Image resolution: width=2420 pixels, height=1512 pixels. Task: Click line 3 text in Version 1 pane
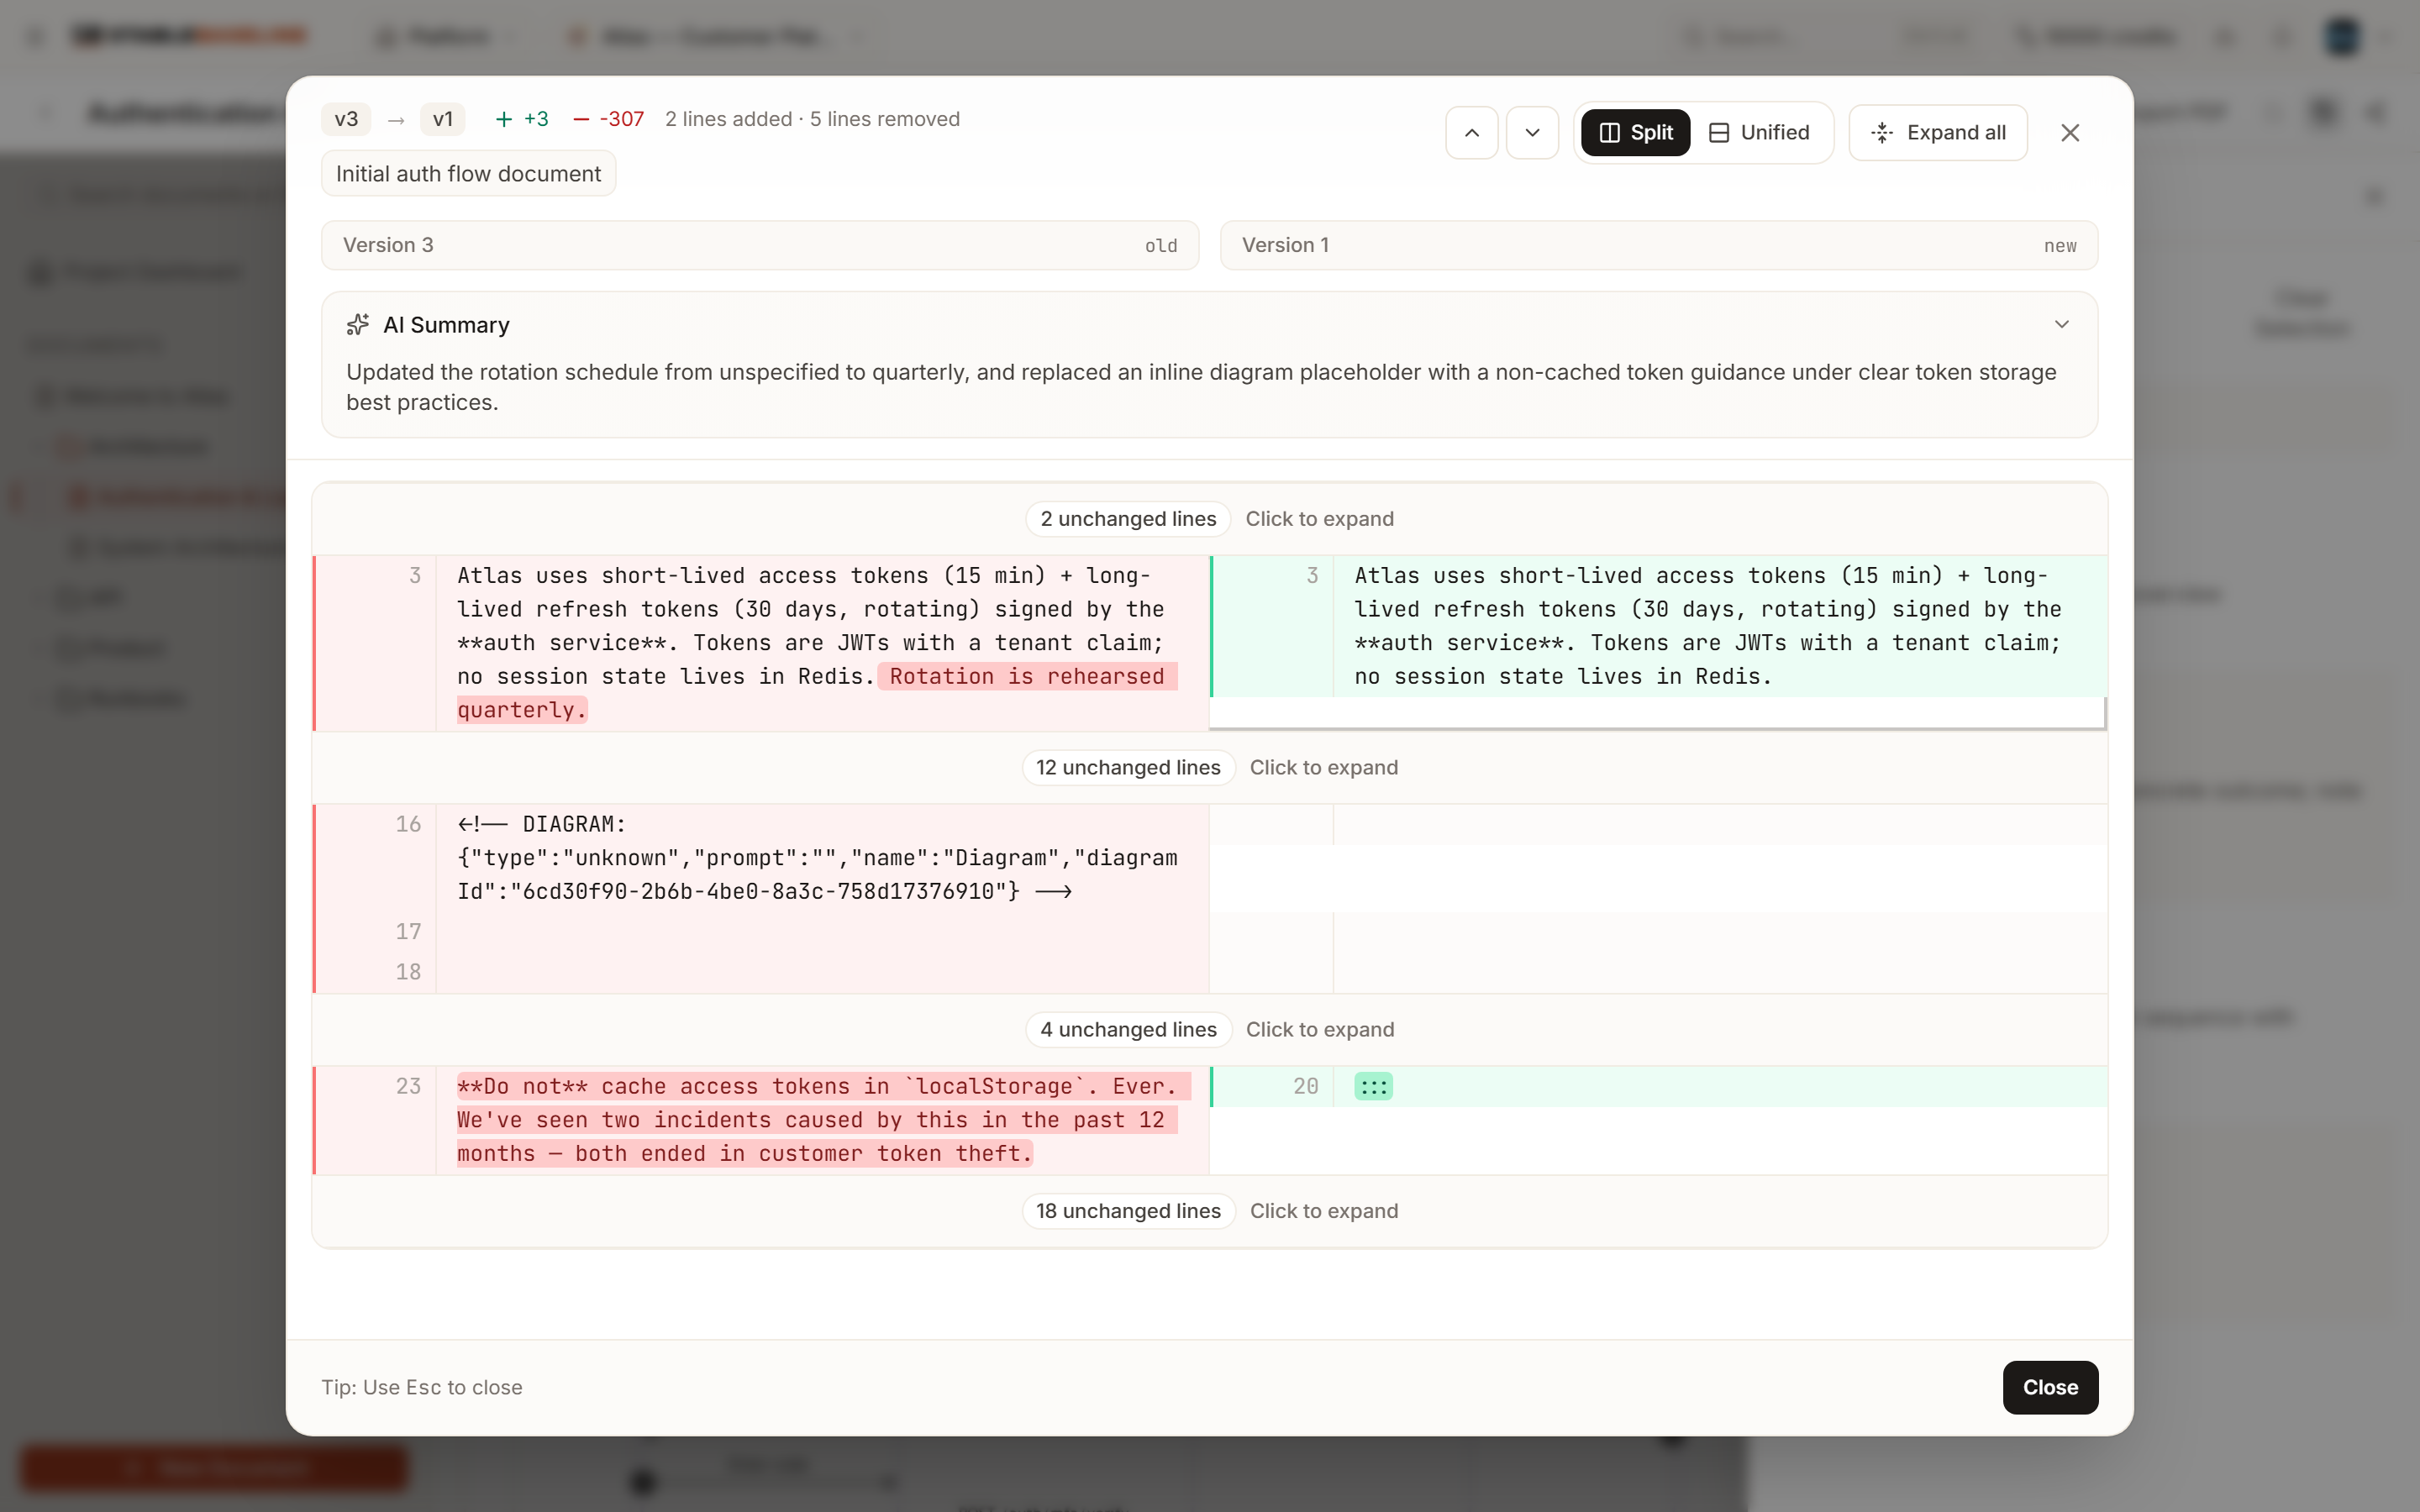(1708, 626)
